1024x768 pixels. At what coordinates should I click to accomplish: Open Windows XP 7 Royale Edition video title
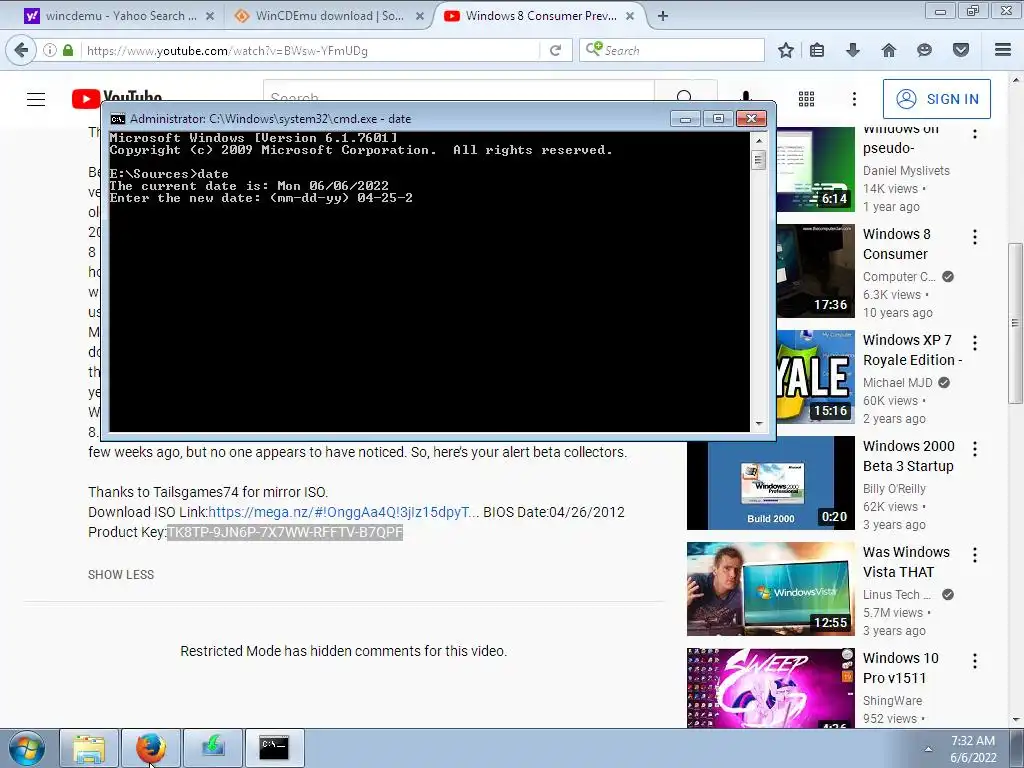point(912,350)
